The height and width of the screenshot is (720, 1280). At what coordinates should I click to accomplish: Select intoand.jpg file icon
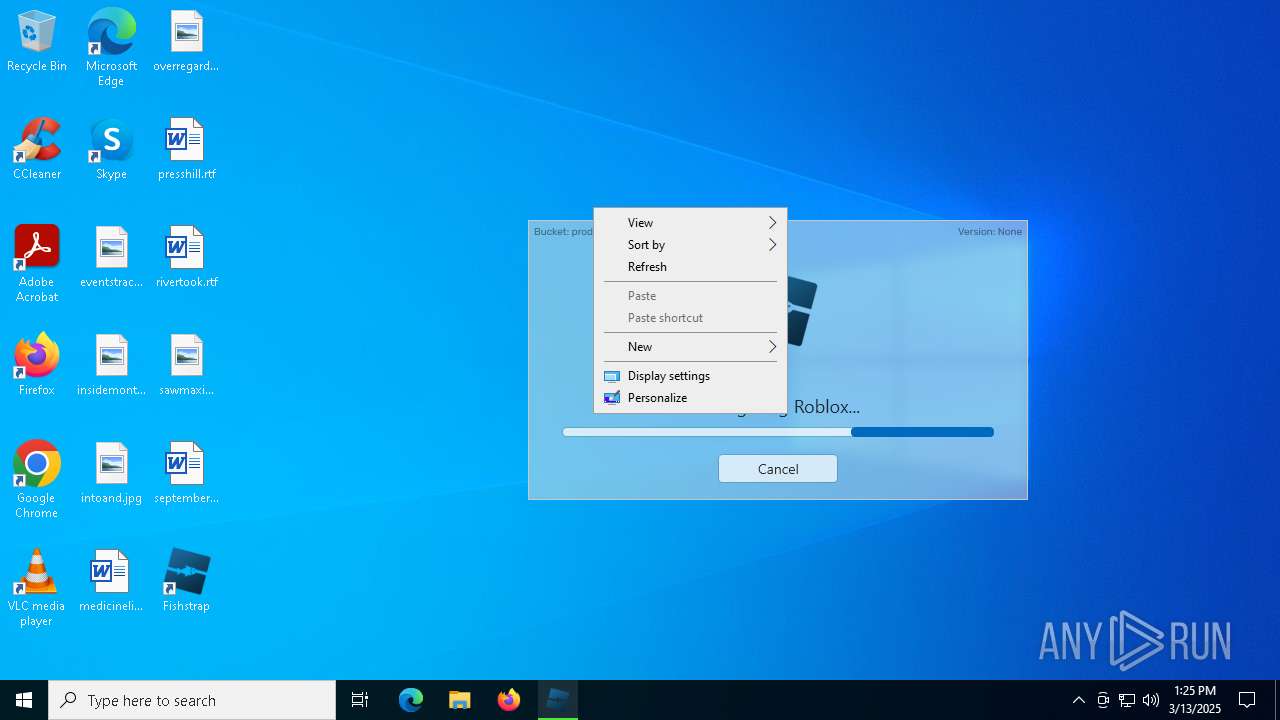[111, 474]
